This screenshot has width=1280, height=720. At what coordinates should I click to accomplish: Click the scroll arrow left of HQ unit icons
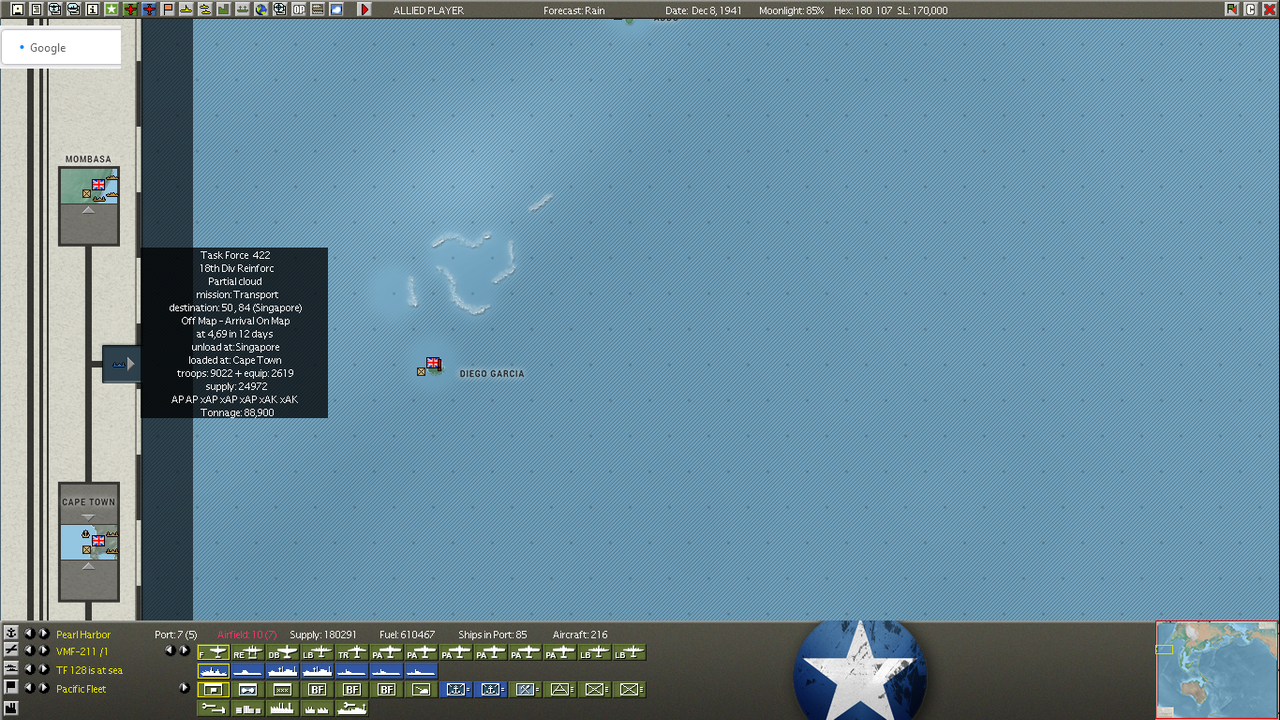click(184, 688)
